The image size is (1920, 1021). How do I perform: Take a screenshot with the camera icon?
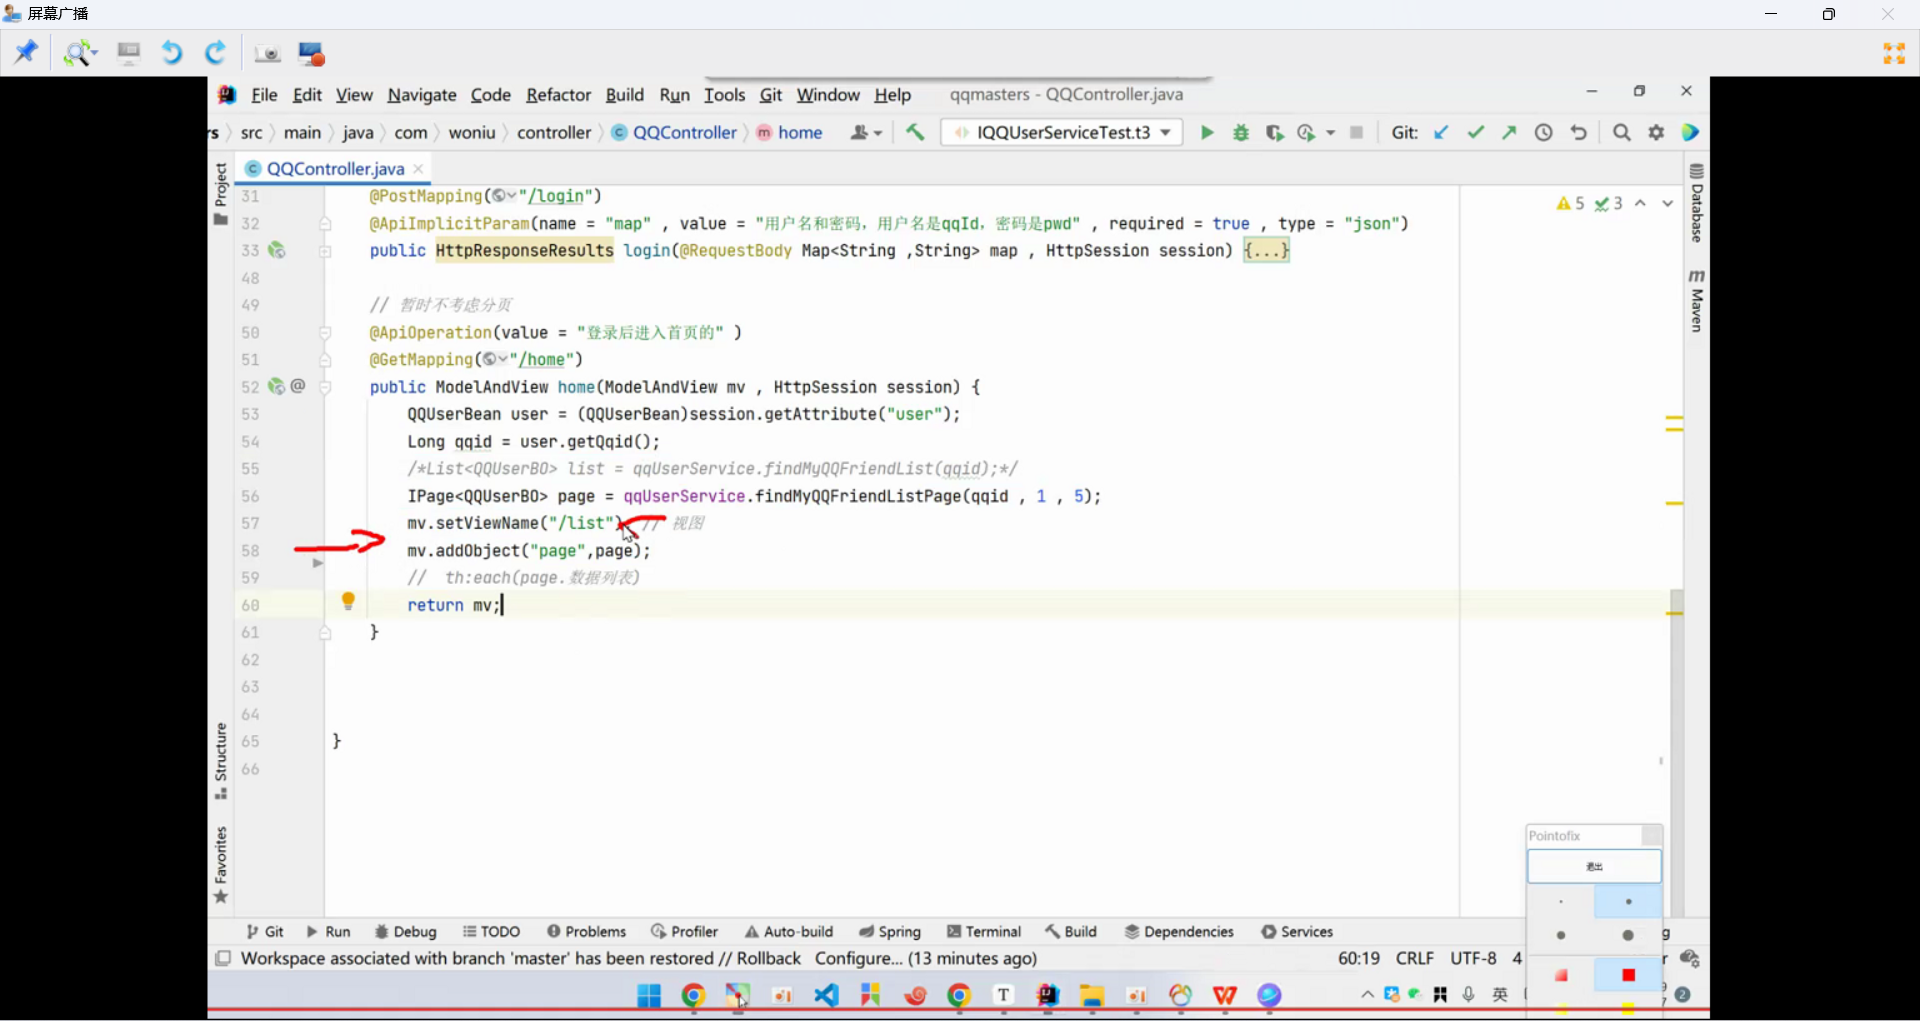(267, 54)
